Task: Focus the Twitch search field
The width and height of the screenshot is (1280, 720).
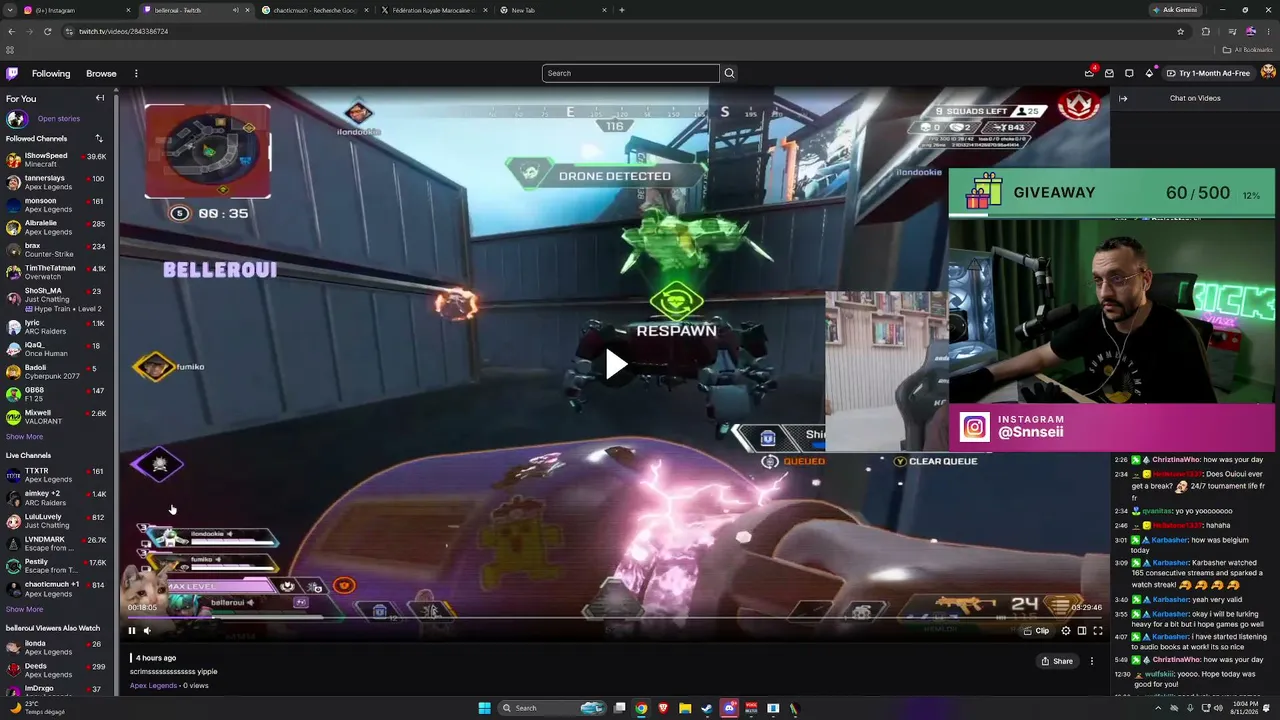Action: [630, 73]
